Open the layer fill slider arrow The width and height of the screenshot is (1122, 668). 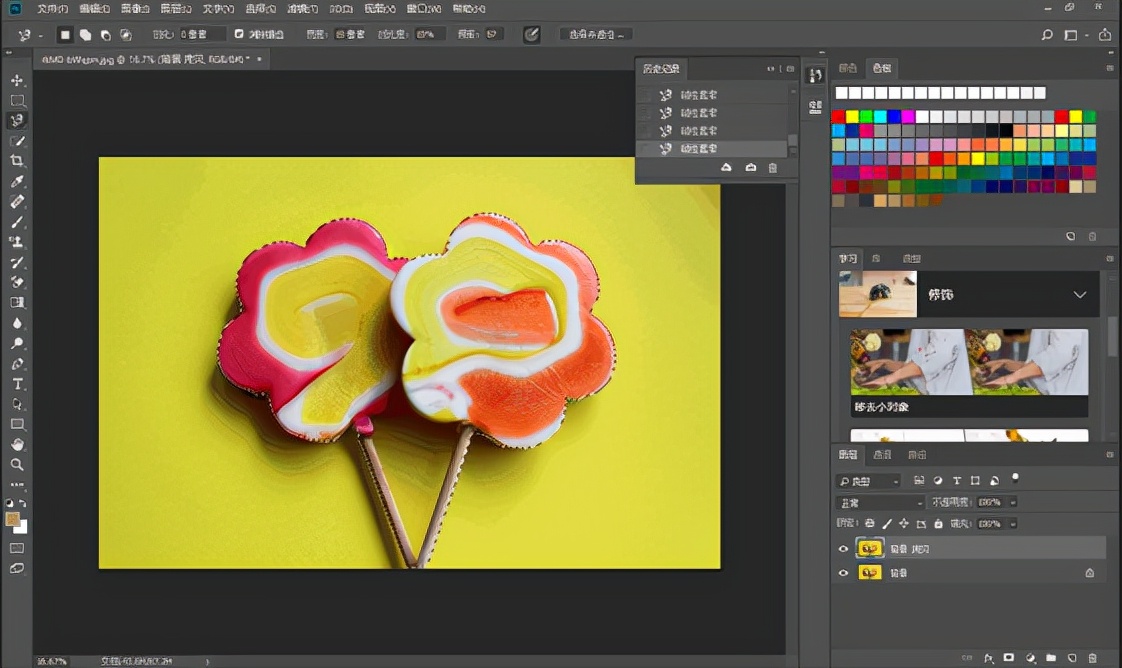(x=1013, y=524)
